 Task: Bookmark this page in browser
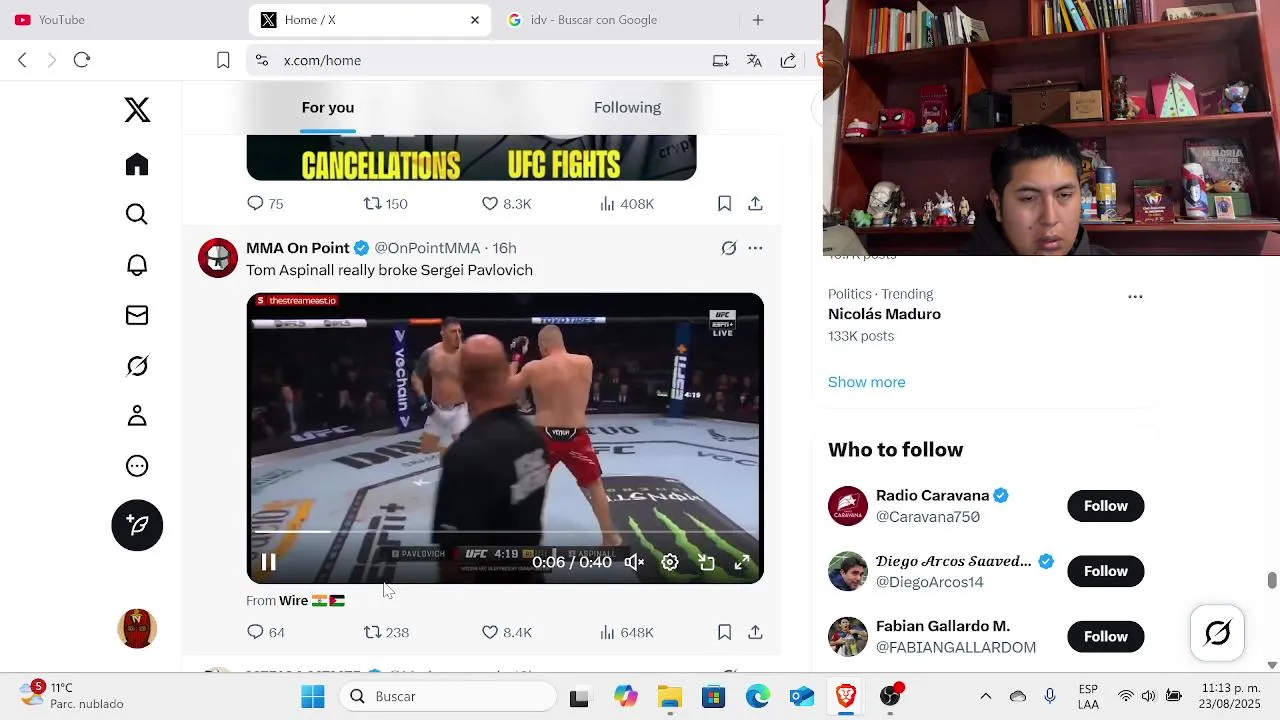[x=223, y=60]
